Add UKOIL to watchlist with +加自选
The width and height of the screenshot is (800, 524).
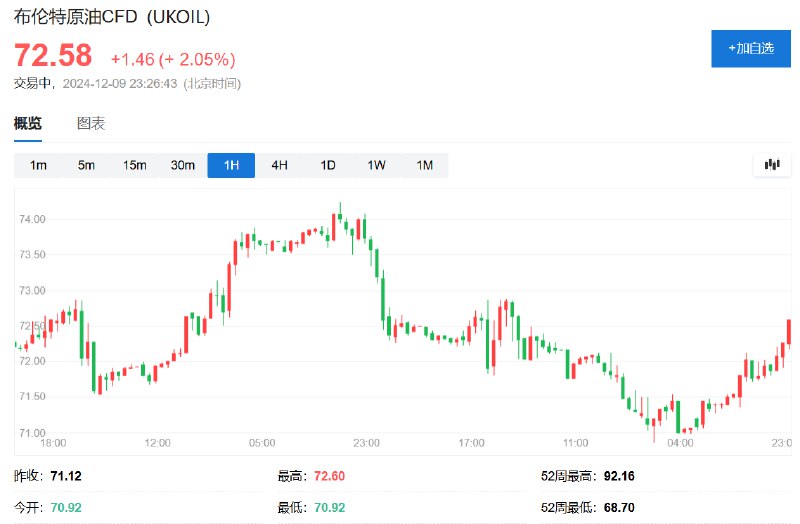coord(751,48)
